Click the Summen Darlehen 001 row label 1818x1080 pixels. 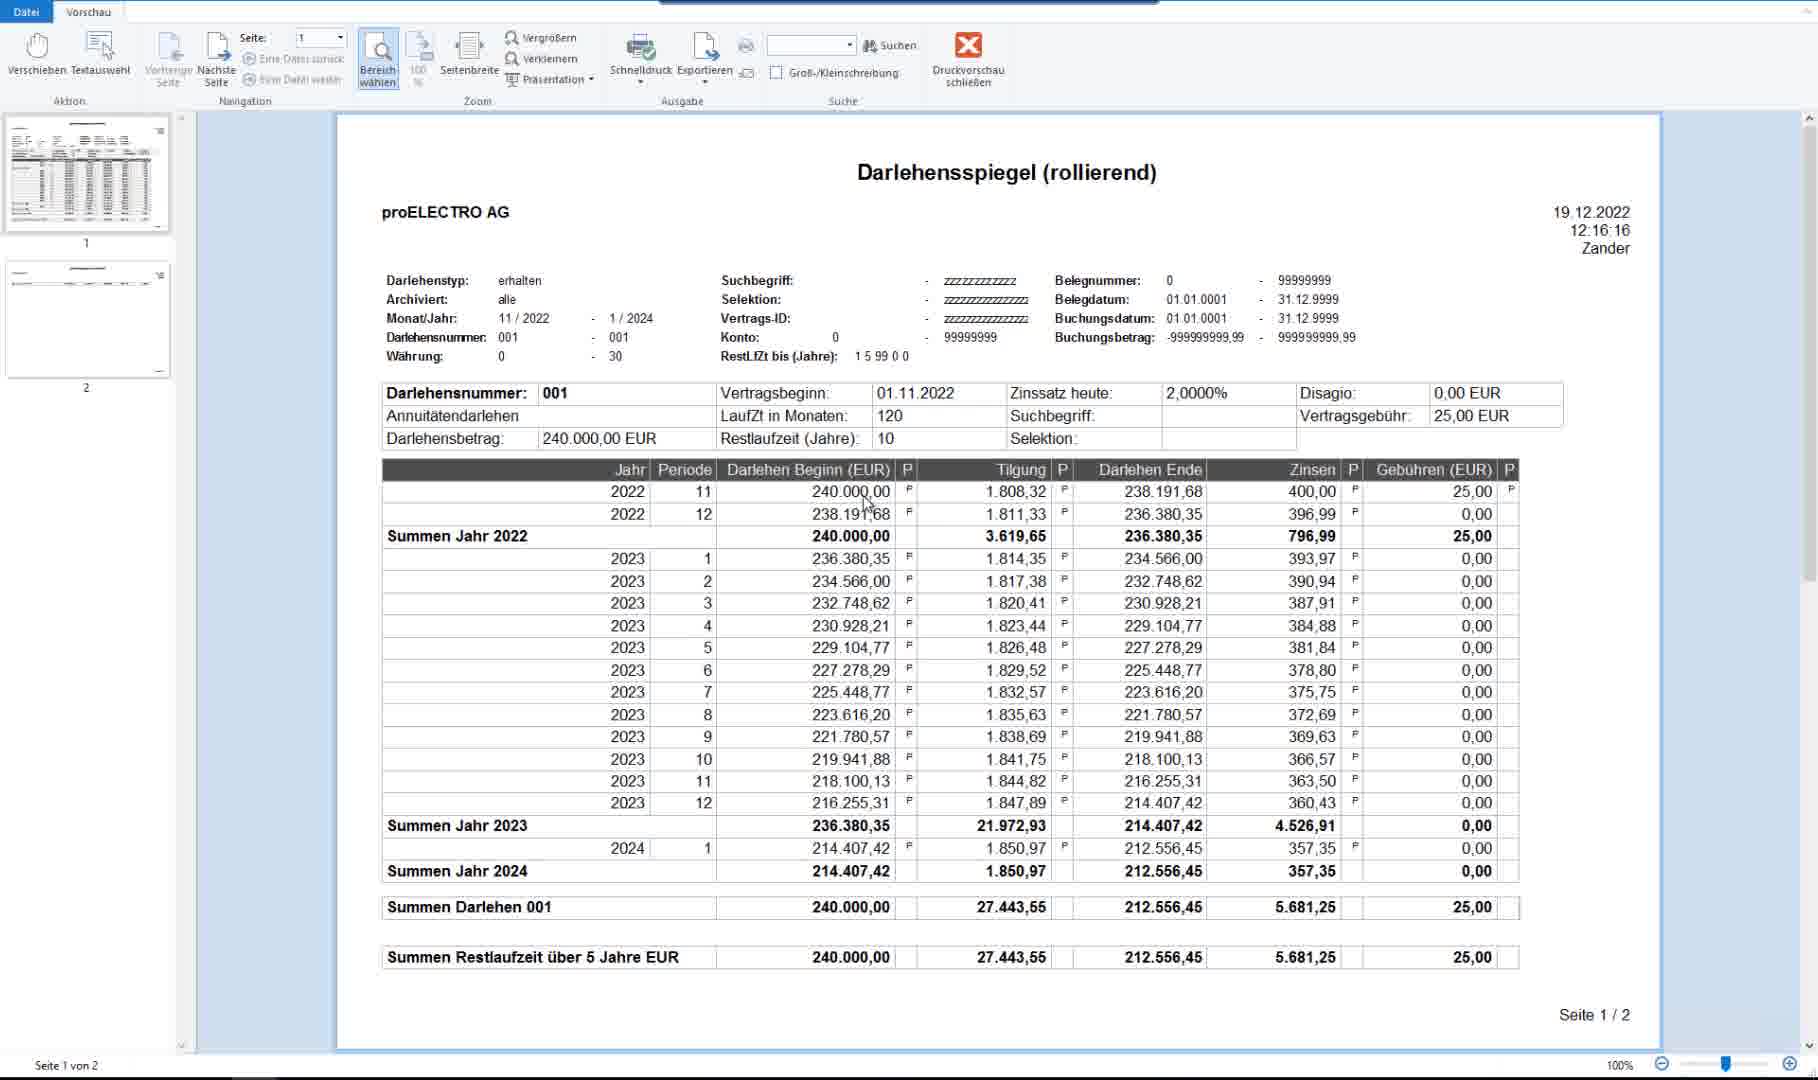pos(469,907)
